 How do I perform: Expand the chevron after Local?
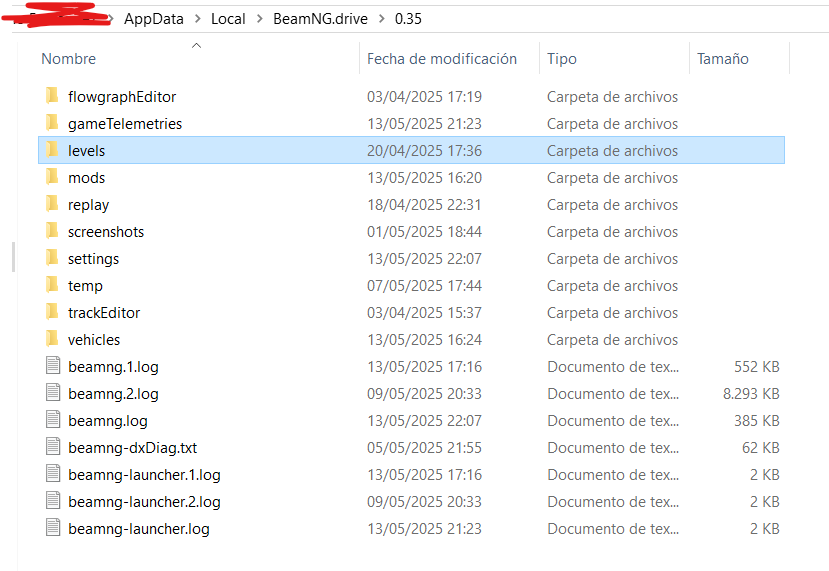click(260, 19)
